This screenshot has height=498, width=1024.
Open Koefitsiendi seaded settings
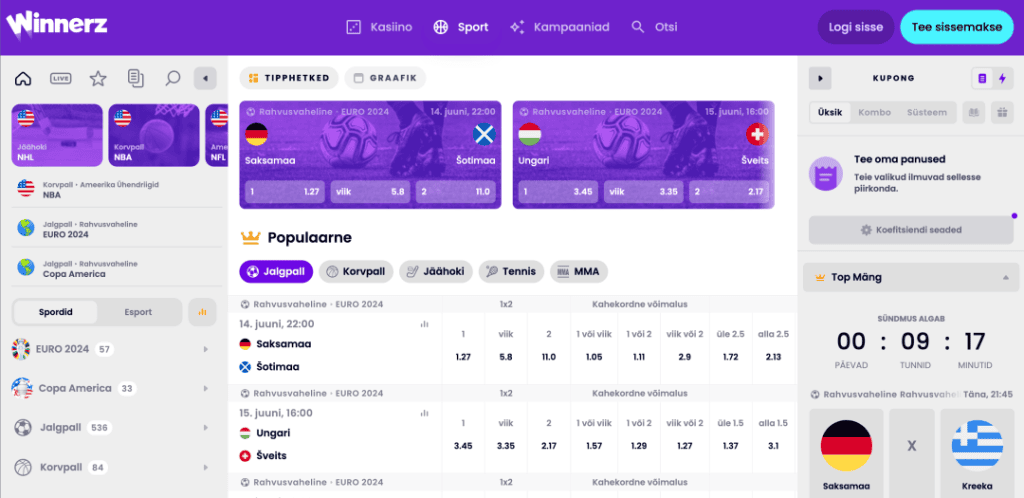(911, 230)
